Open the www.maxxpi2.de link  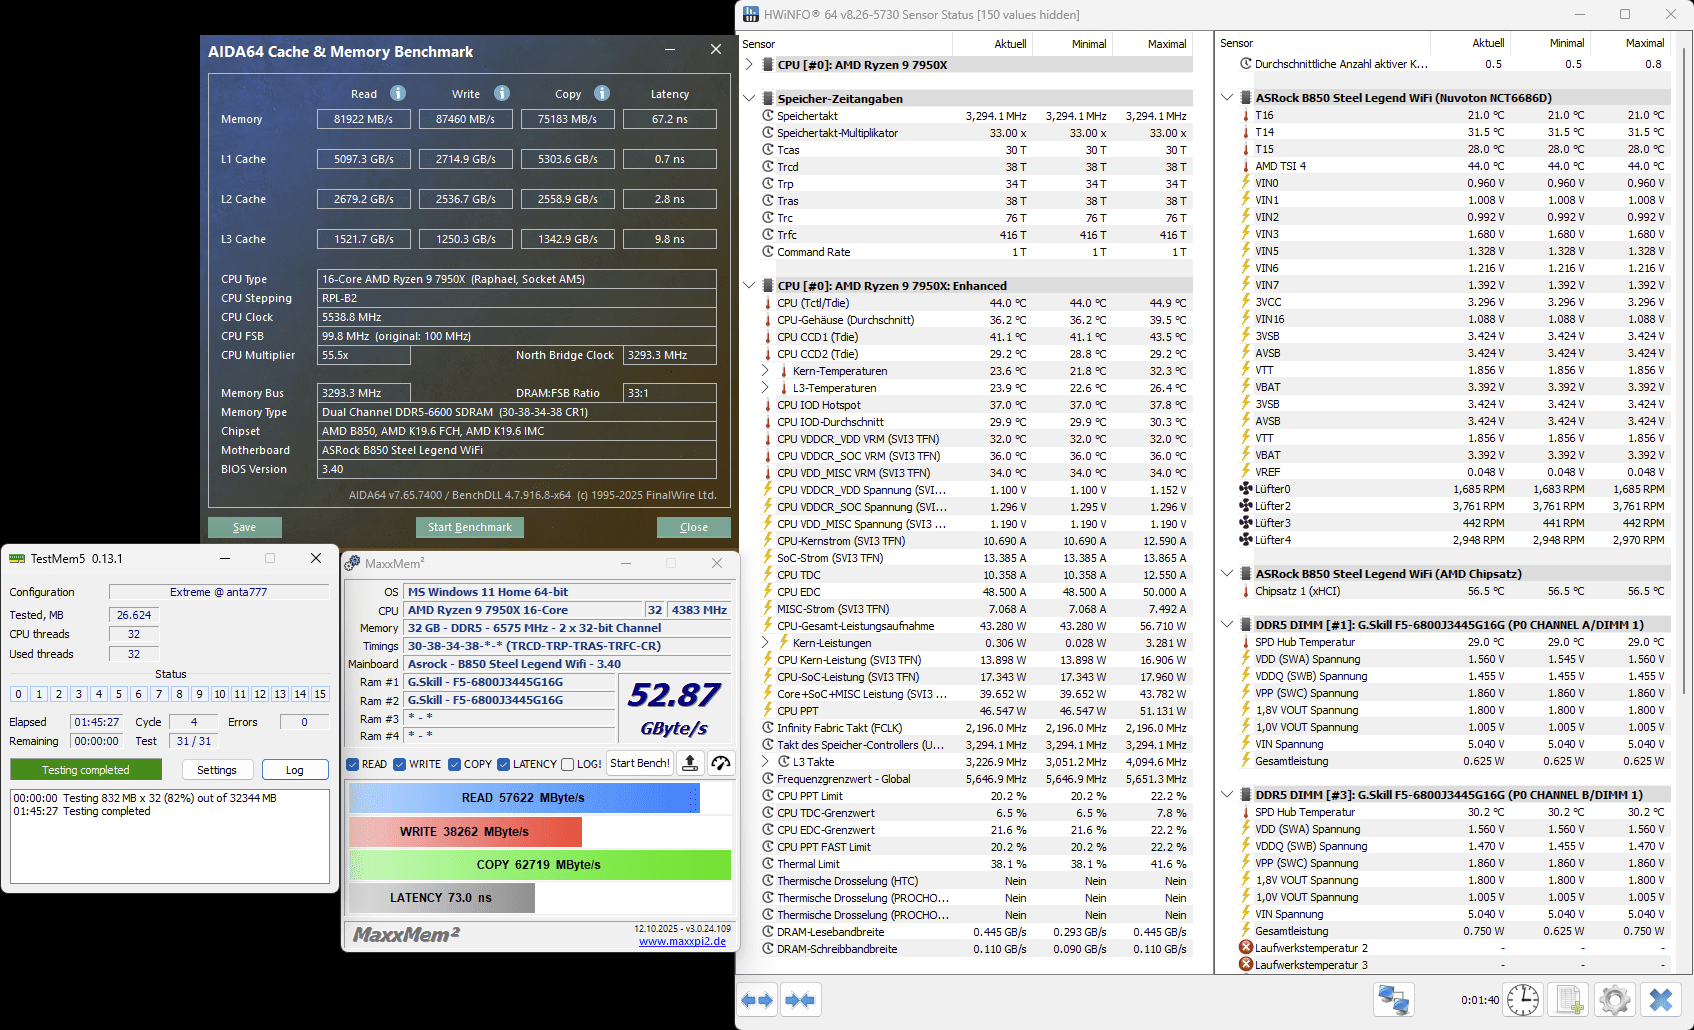683,941
